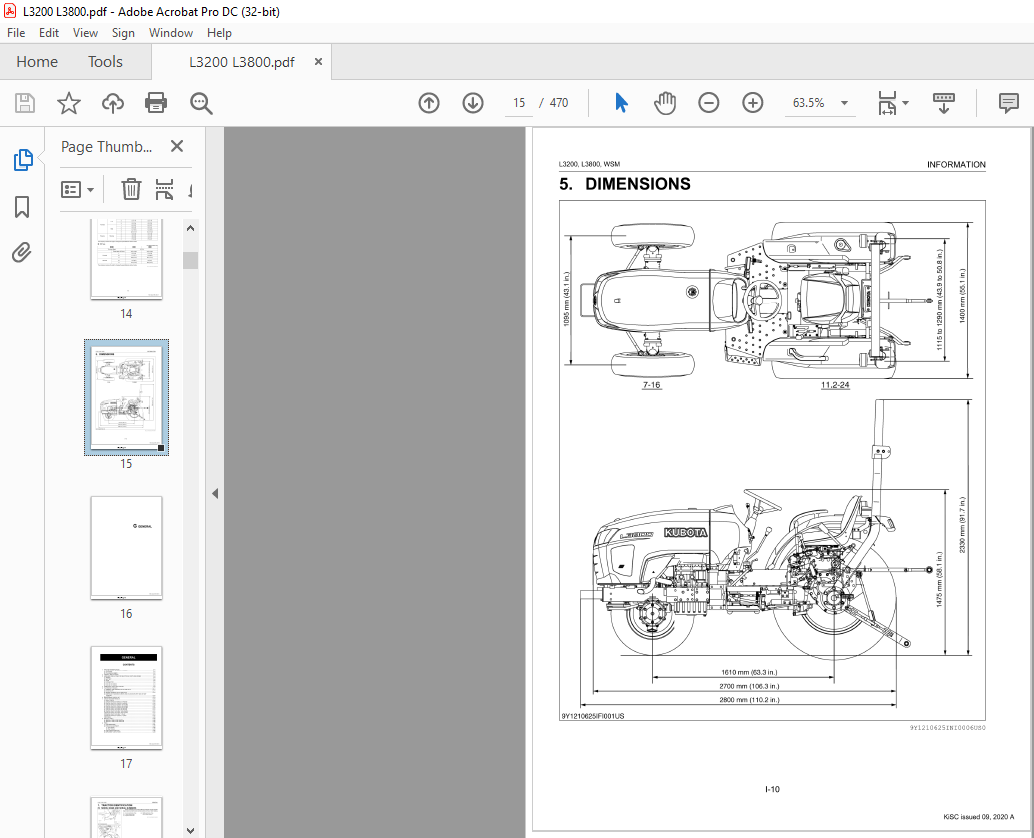
Task: Go to previous page arrow
Action: click(x=429, y=103)
